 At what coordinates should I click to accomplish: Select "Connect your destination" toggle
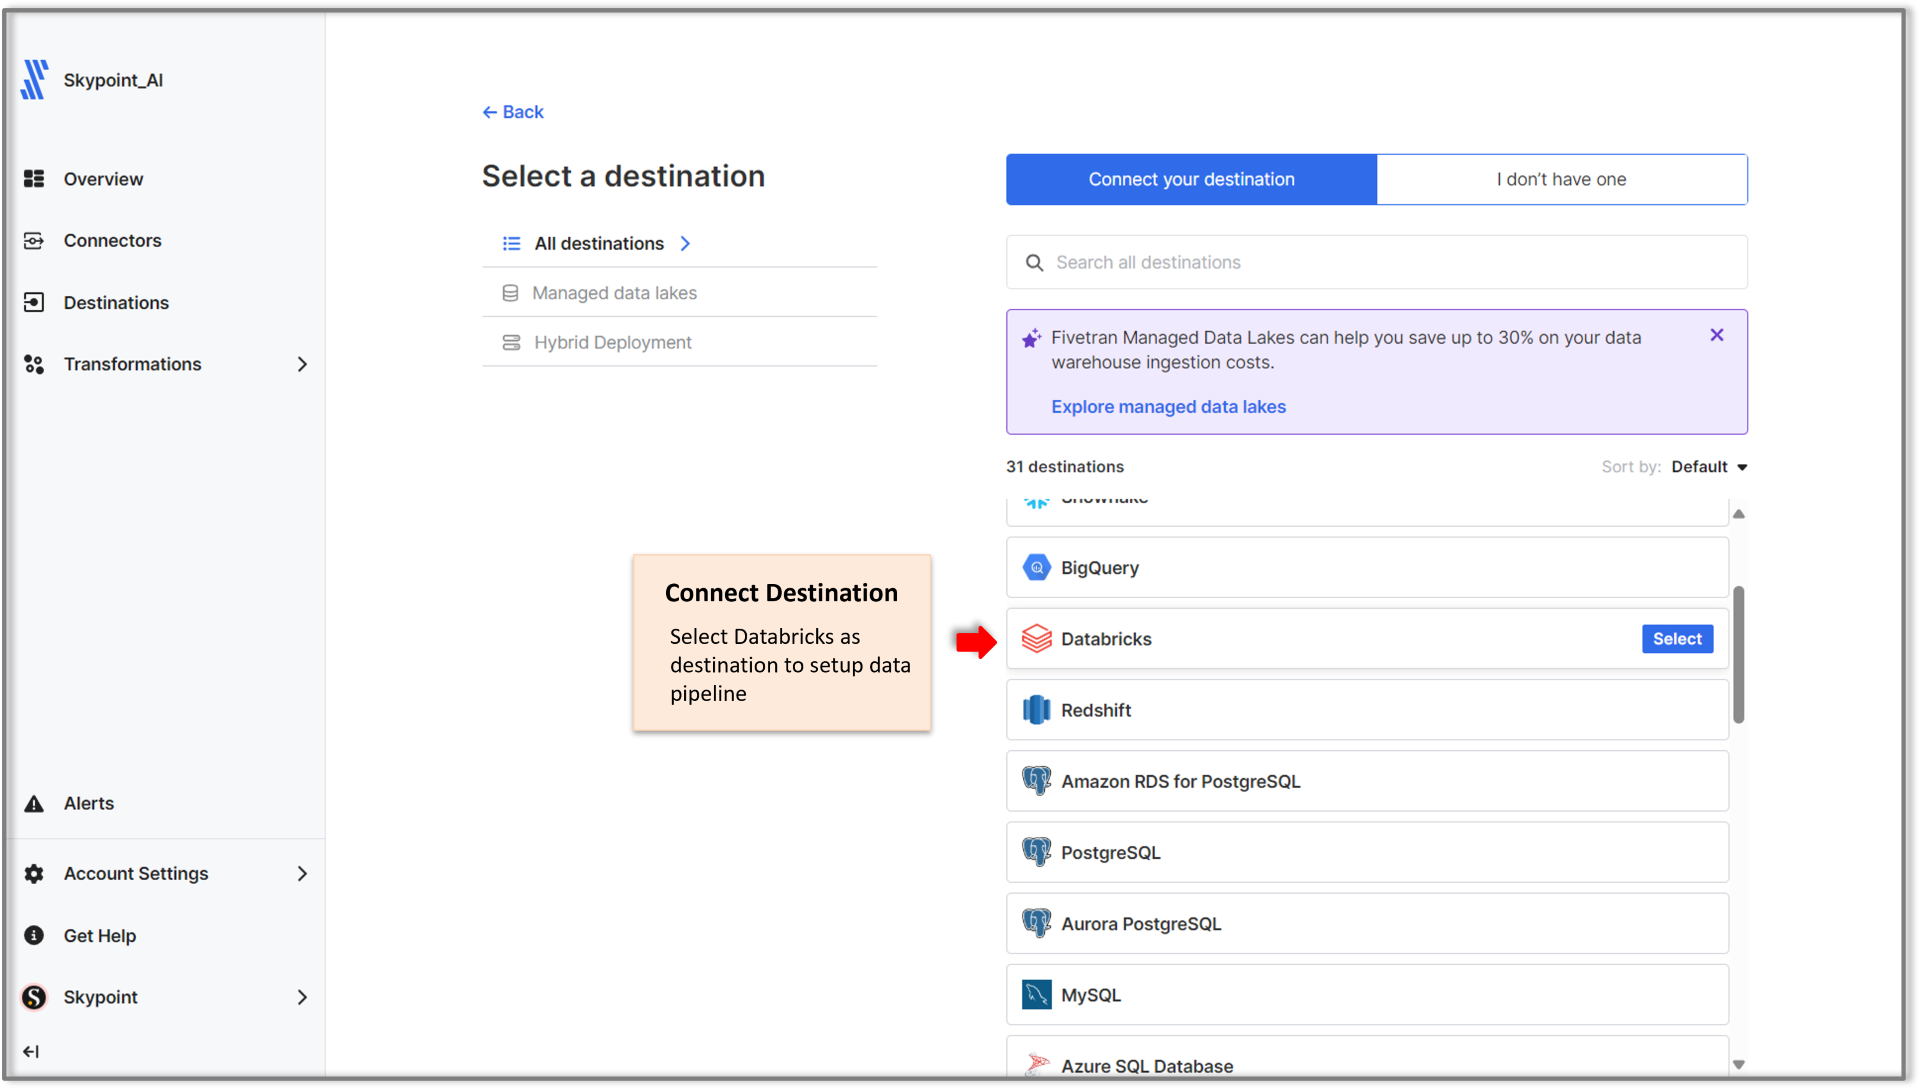1191,180
